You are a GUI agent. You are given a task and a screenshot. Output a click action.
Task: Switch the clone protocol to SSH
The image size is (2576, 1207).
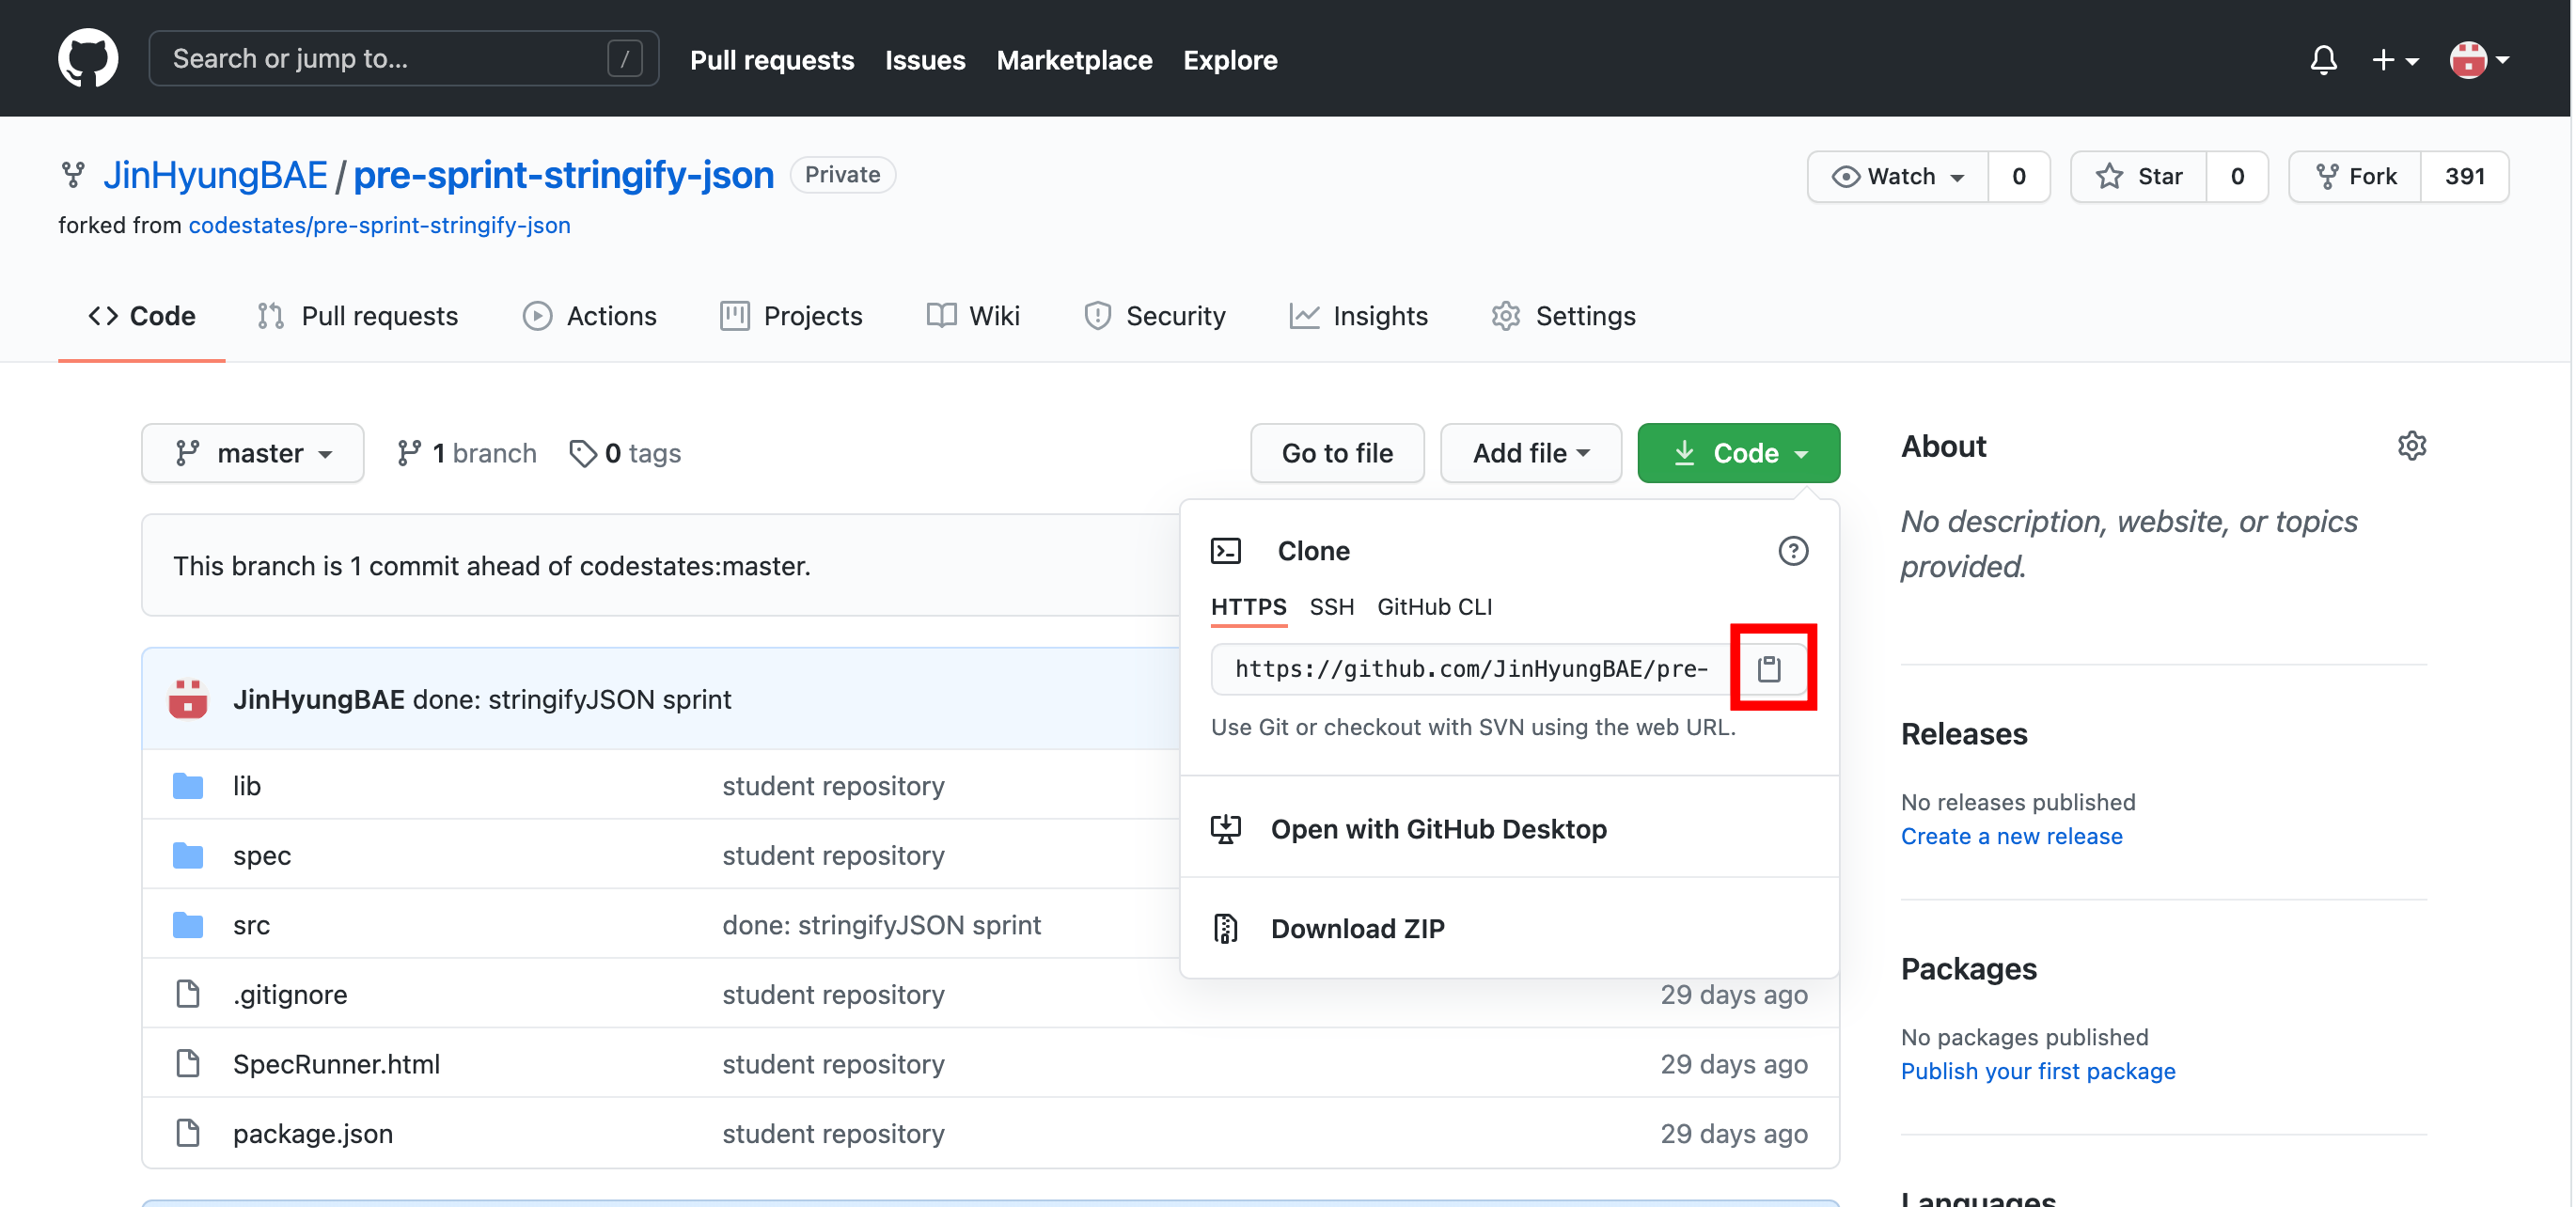tap(1331, 607)
